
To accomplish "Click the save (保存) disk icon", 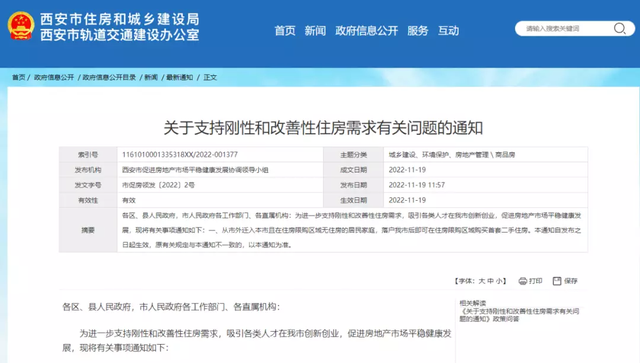I will [x=557, y=281].
